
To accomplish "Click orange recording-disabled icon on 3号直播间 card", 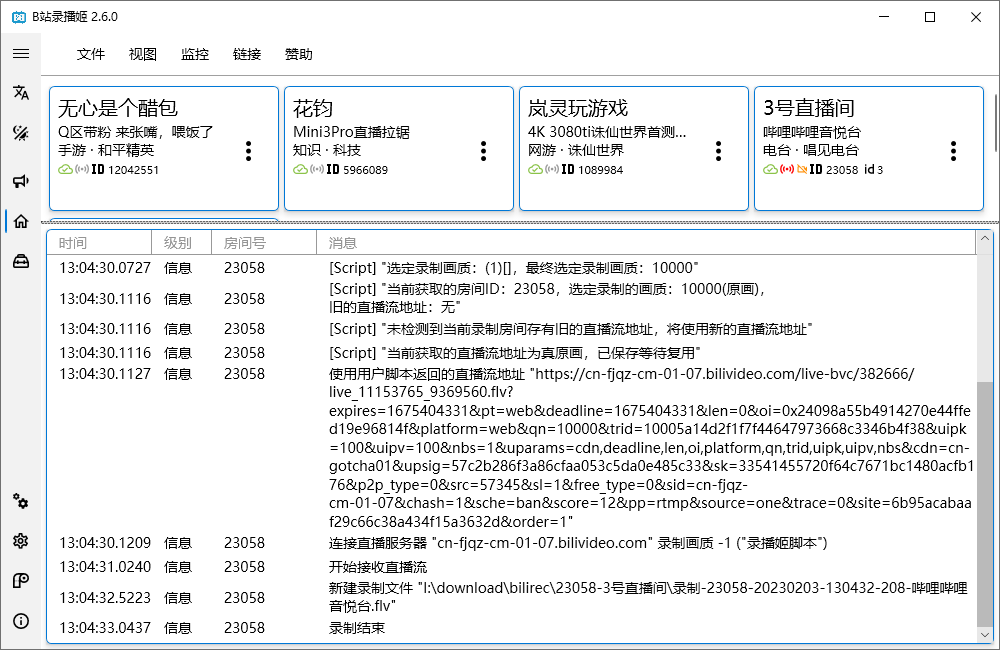I will pyautogui.click(x=802, y=170).
